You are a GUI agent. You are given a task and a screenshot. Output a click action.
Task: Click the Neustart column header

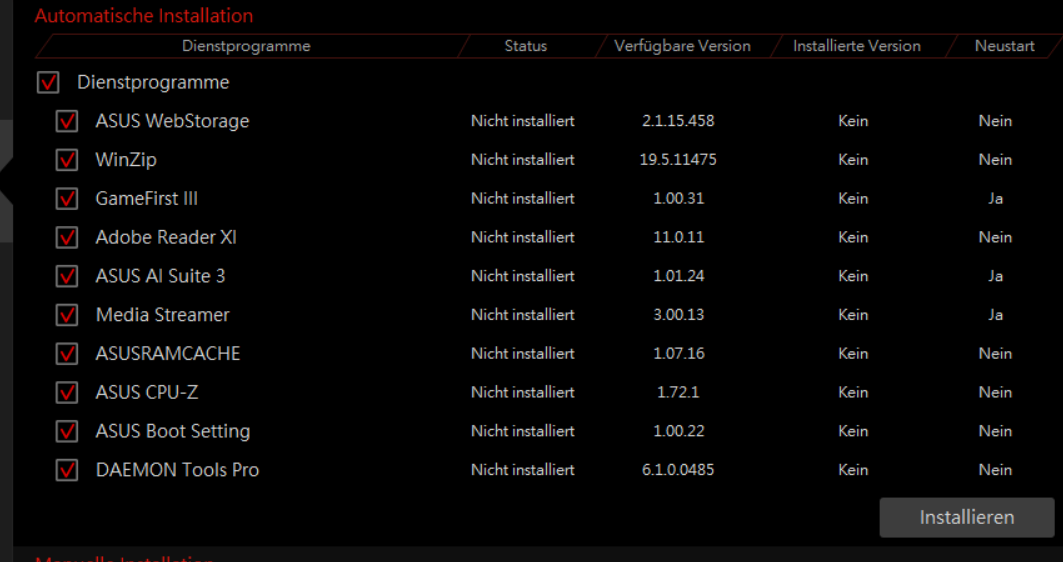1005,46
